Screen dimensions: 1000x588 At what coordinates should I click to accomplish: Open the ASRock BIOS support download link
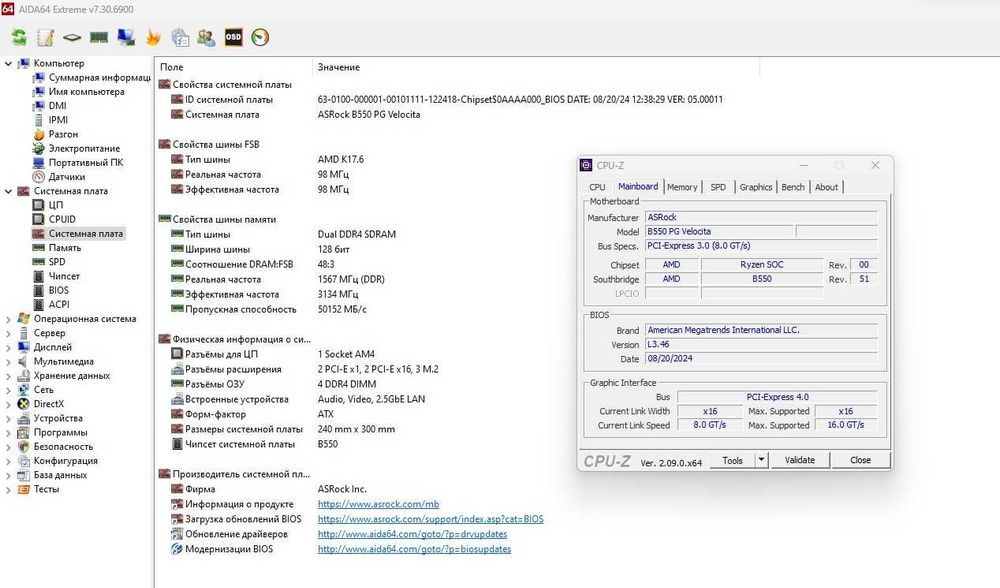[x=430, y=519]
